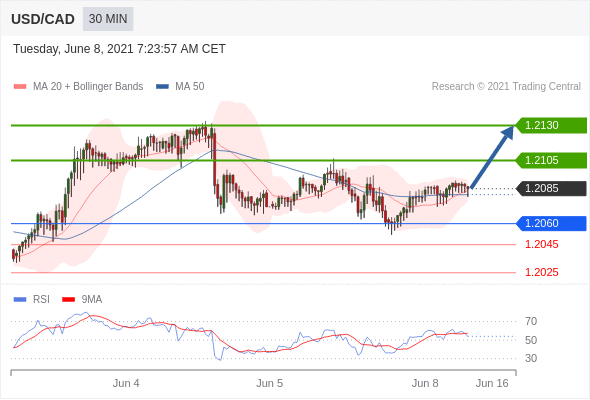Click the Jun 4 date axis label

click(126, 383)
